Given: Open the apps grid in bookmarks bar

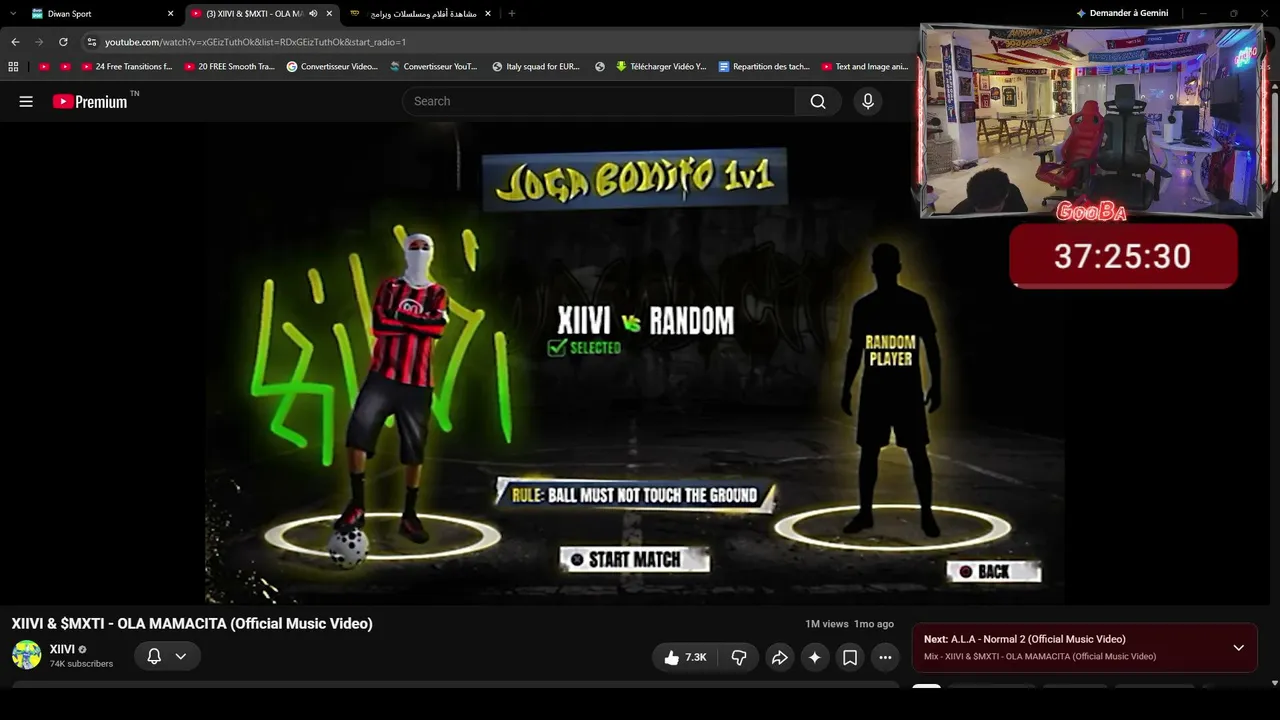Looking at the screenshot, I should (13, 67).
